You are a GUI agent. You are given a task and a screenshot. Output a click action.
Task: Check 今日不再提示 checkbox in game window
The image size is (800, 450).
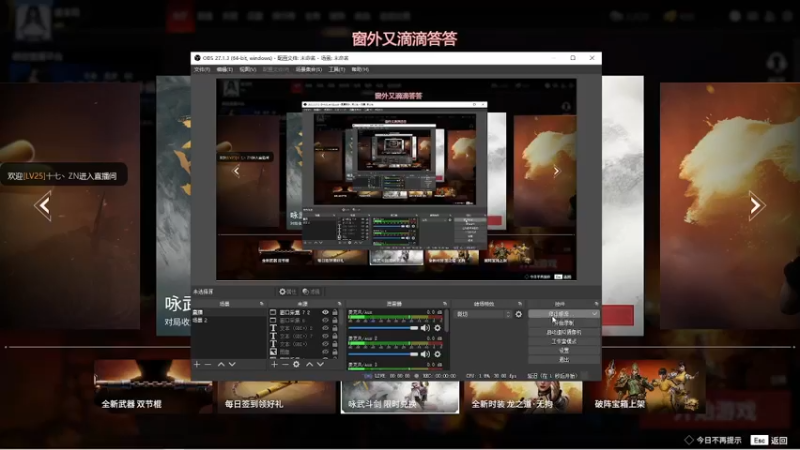pyautogui.click(x=689, y=440)
